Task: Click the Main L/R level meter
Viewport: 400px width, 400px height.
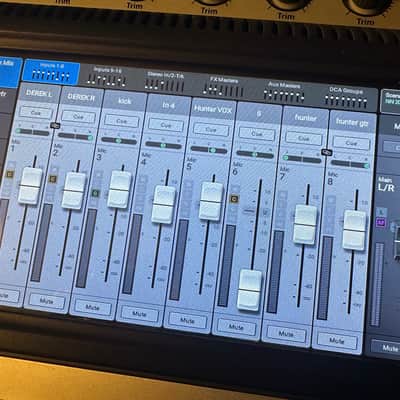Action: (377, 284)
